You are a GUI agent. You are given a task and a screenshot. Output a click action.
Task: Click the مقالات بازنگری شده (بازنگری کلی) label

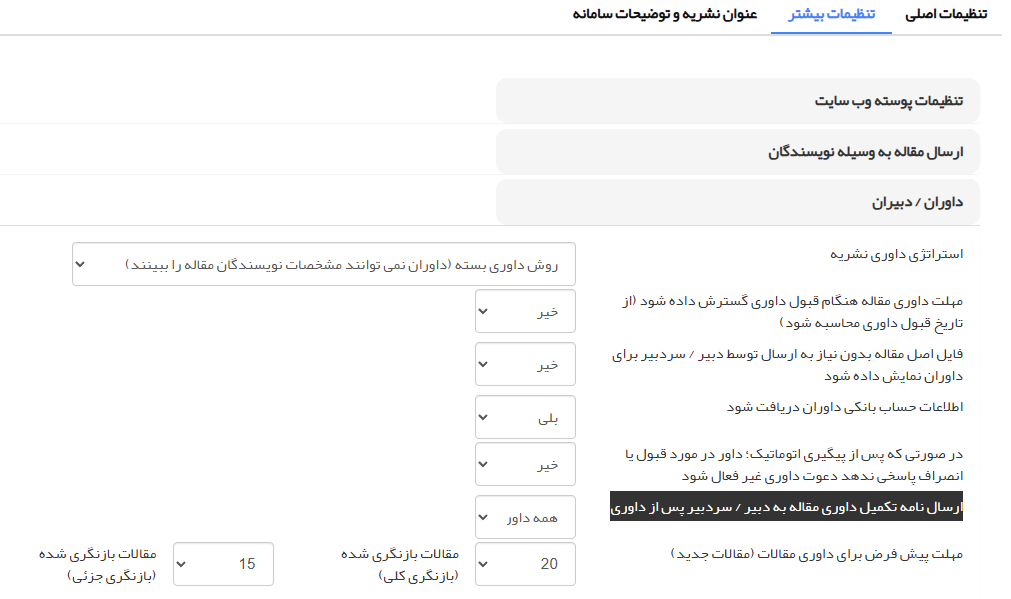pyautogui.click(x=418, y=565)
